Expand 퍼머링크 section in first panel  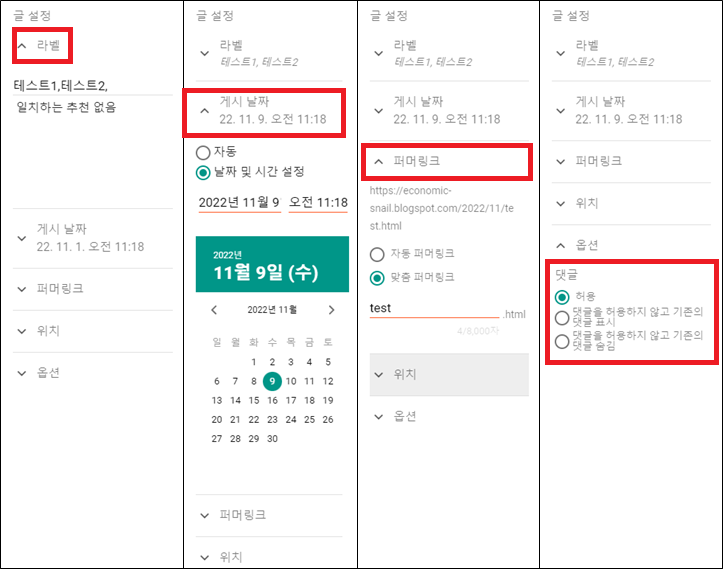(93, 289)
